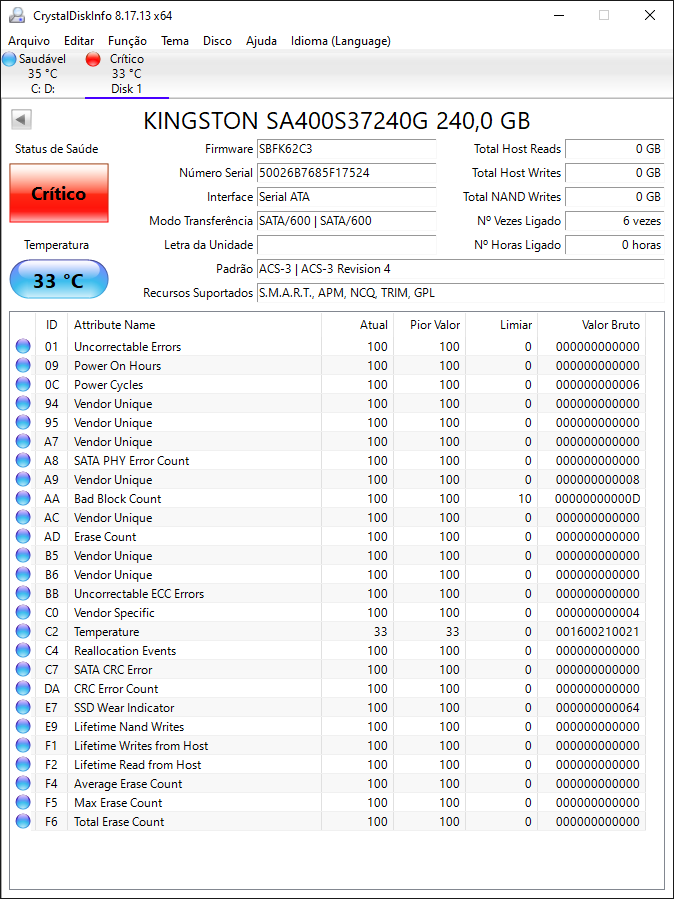Click status icon for Total Erase Count row

click(23, 821)
